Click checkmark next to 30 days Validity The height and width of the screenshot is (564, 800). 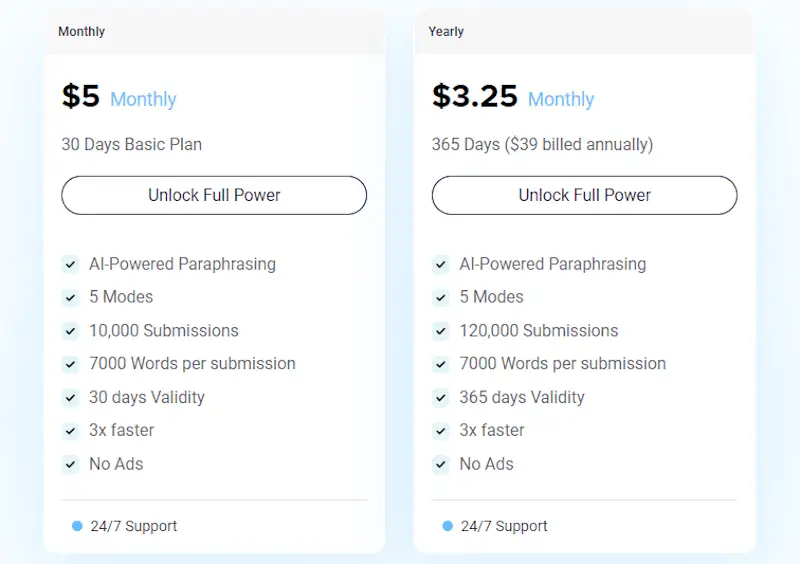pyautogui.click(x=70, y=398)
